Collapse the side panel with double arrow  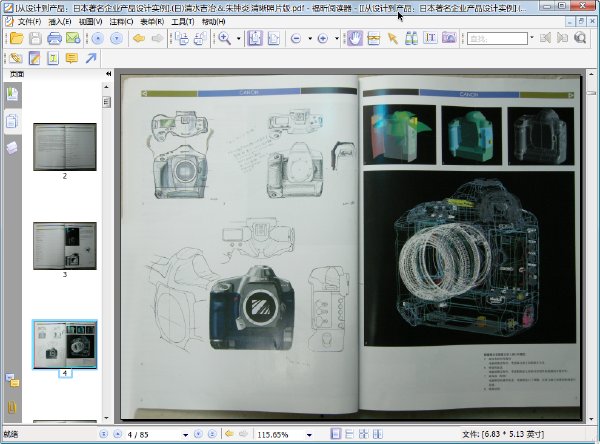(x=109, y=74)
